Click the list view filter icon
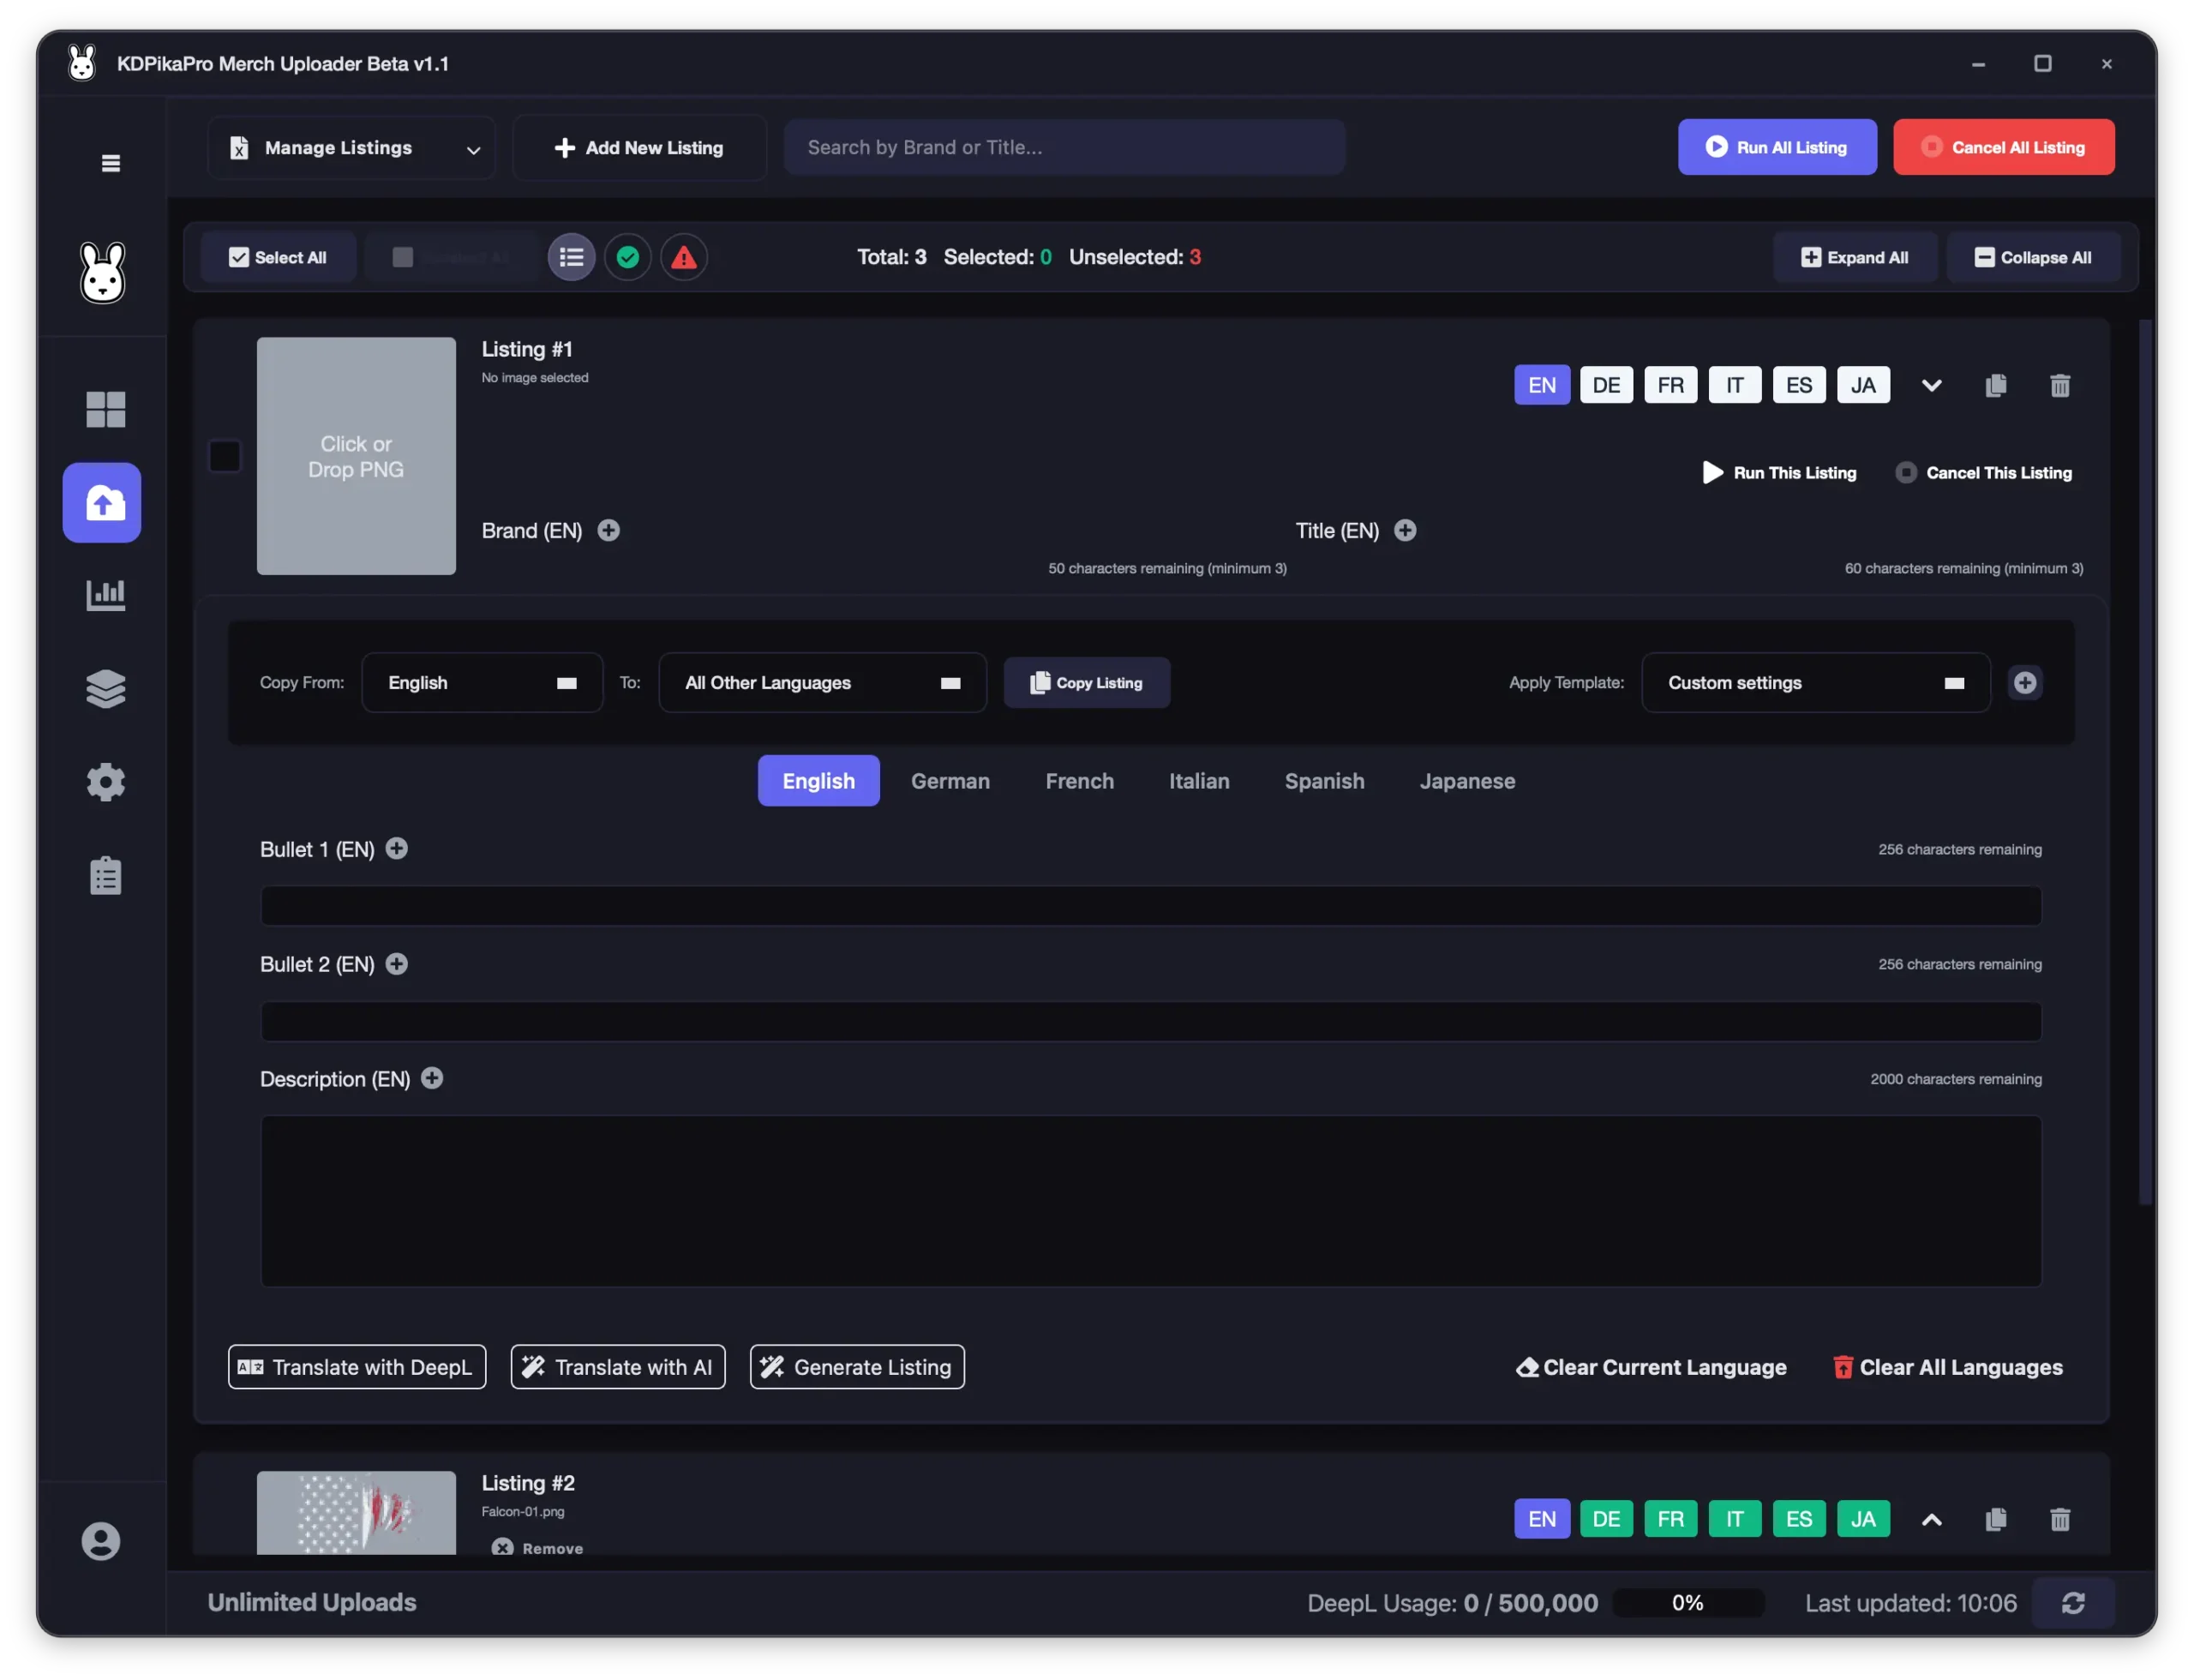The image size is (2194, 1680). [571, 257]
